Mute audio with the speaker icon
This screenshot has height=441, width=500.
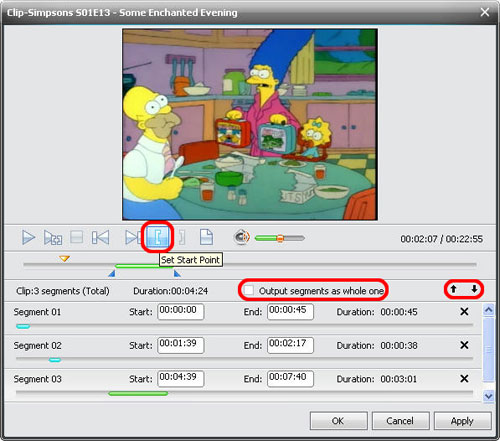(x=242, y=238)
